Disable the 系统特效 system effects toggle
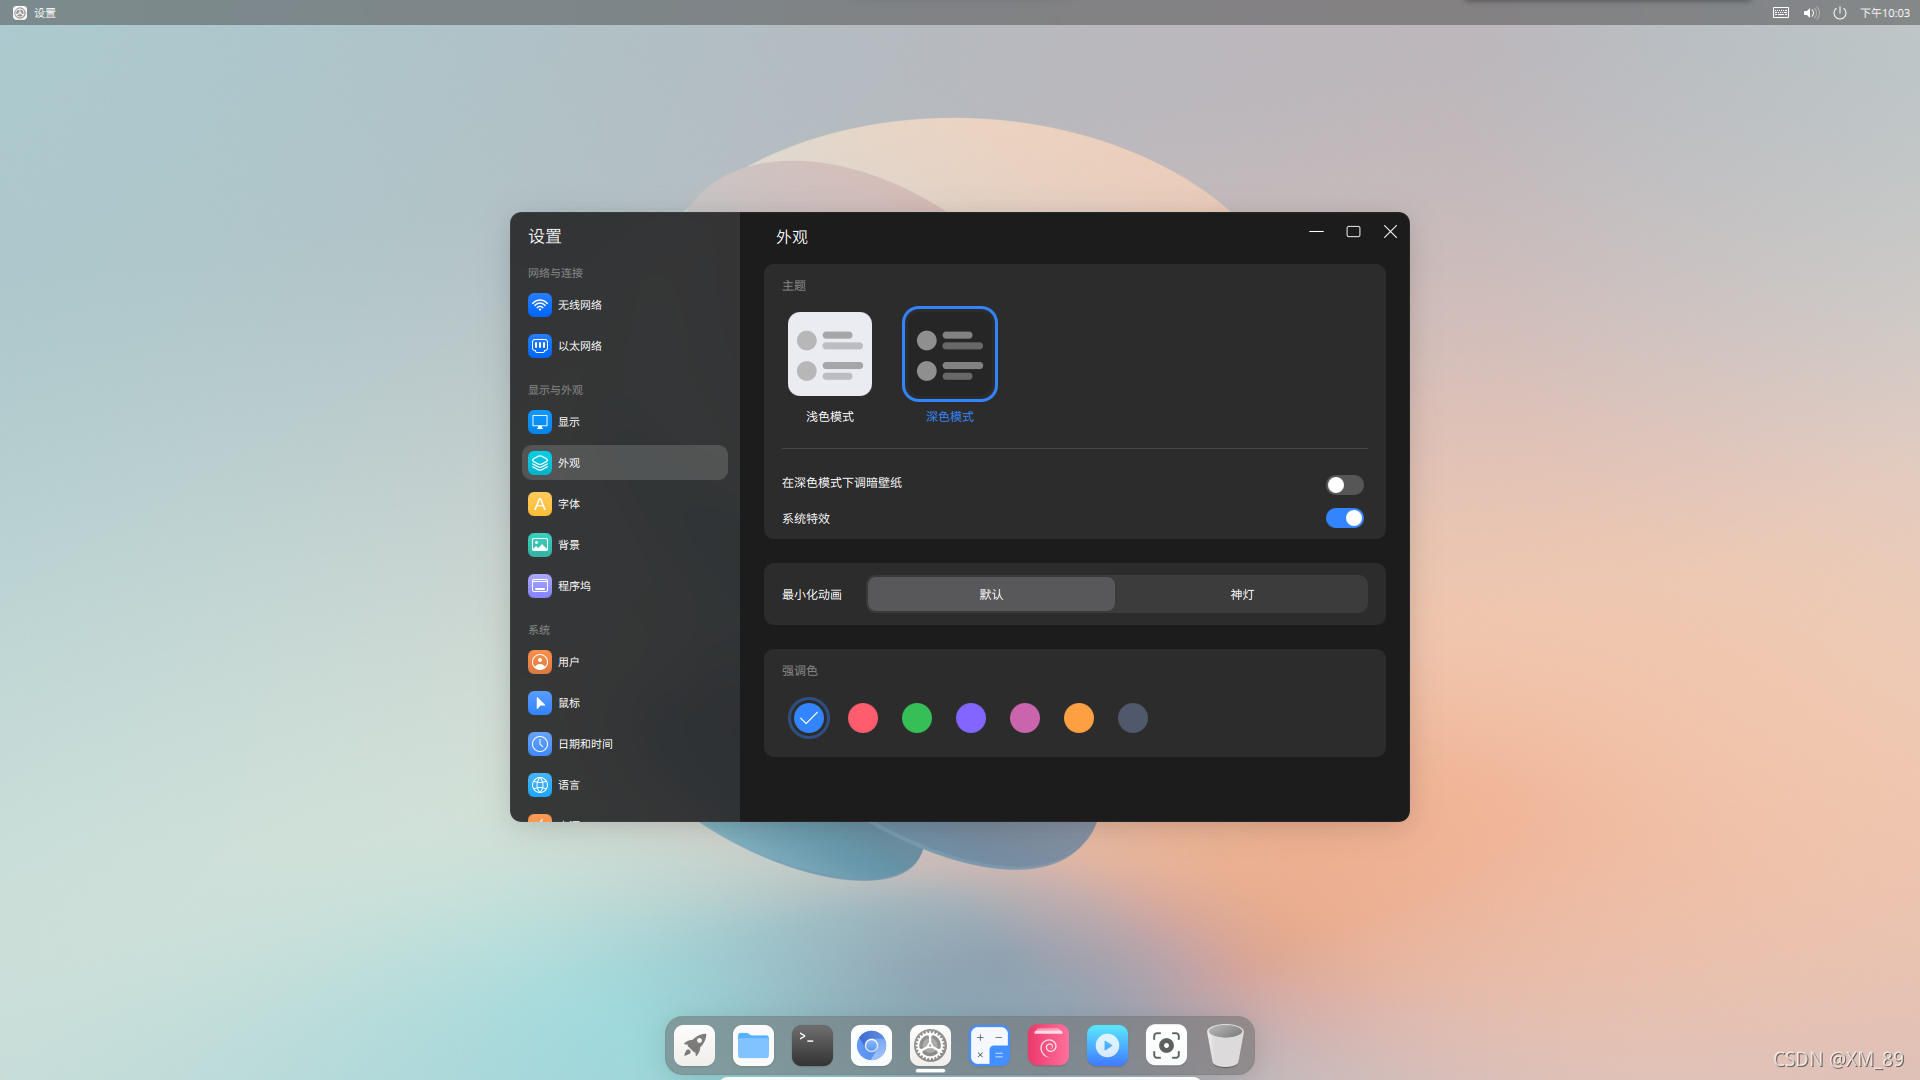 [1344, 518]
